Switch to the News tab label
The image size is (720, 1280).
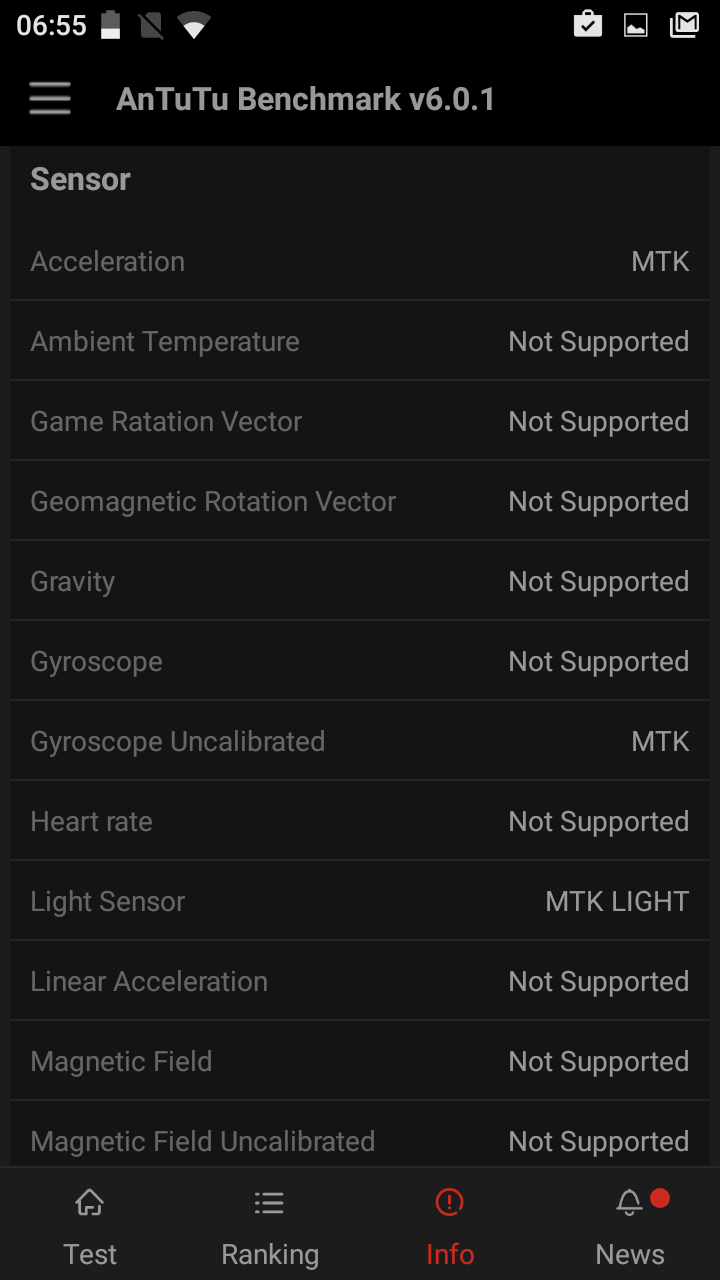click(630, 1254)
